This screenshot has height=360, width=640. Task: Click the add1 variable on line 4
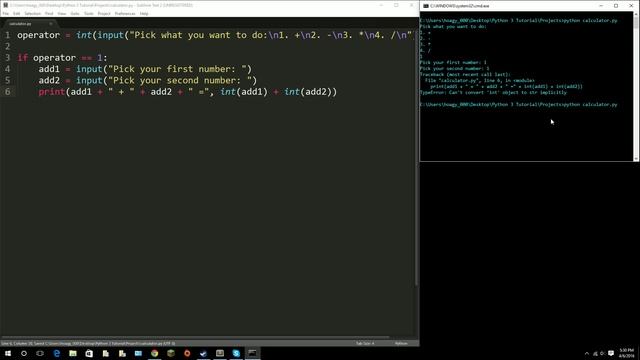click(49, 69)
